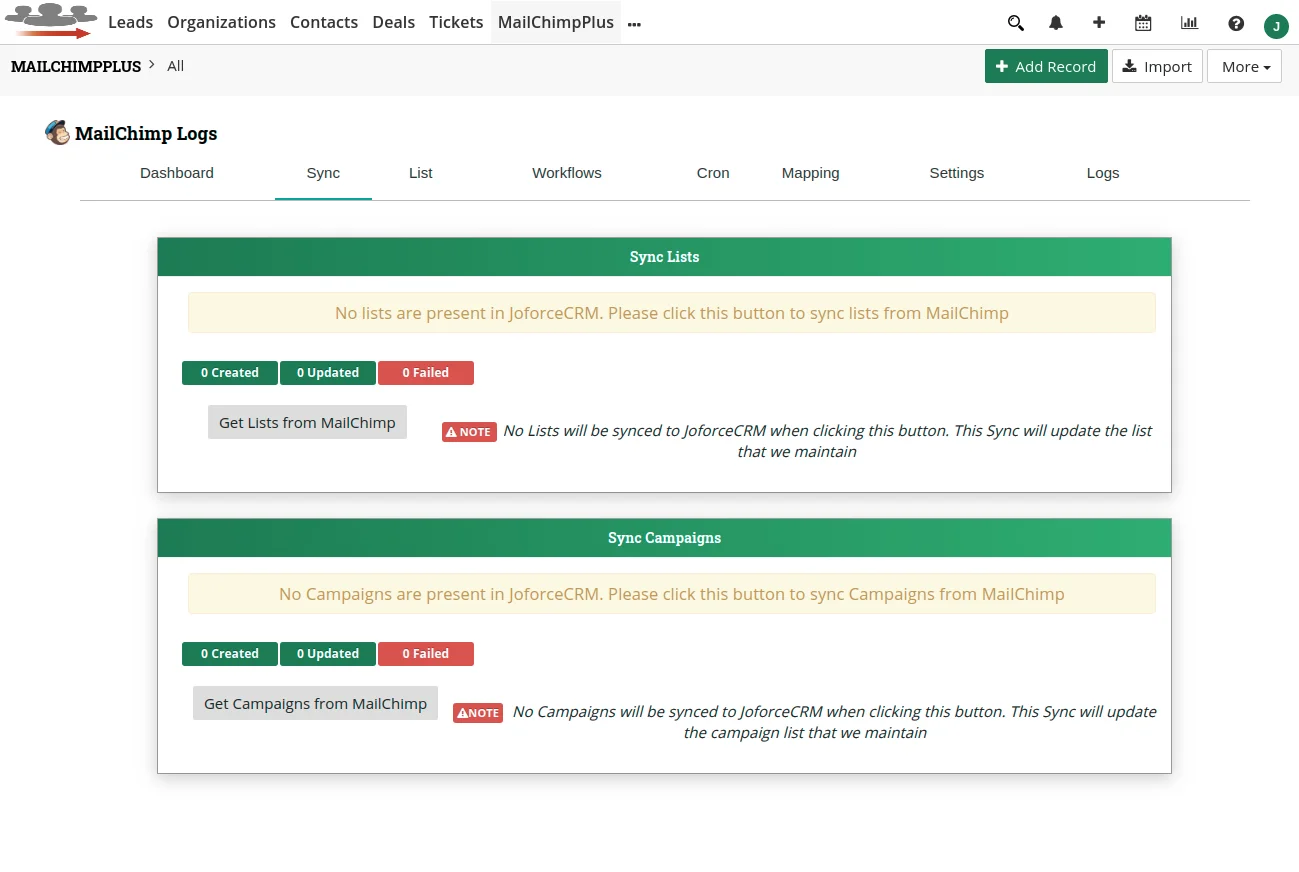Expand the Import options
The height and width of the screenshot is (872, 1299).
(1157, 66)
